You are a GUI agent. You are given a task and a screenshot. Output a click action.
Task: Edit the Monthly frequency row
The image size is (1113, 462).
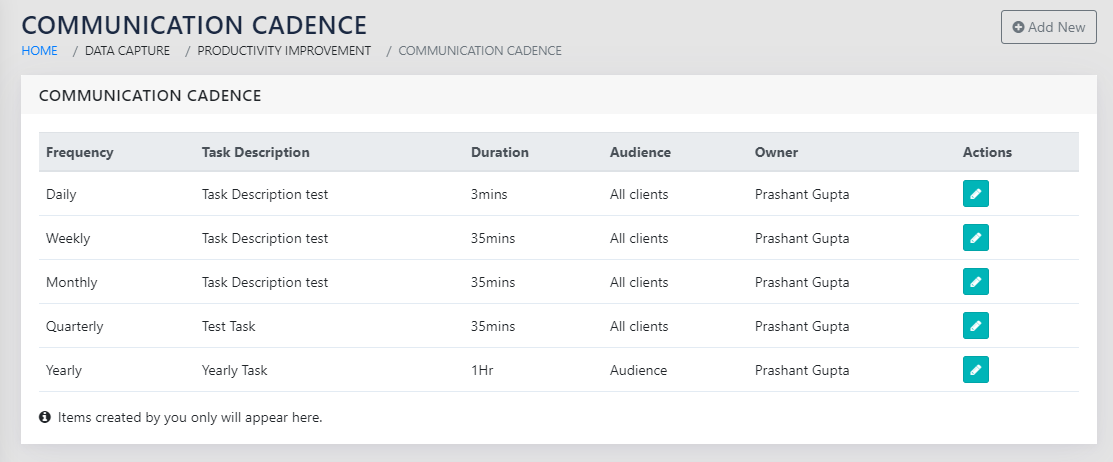pyautogui.click(x=975, y=282)
